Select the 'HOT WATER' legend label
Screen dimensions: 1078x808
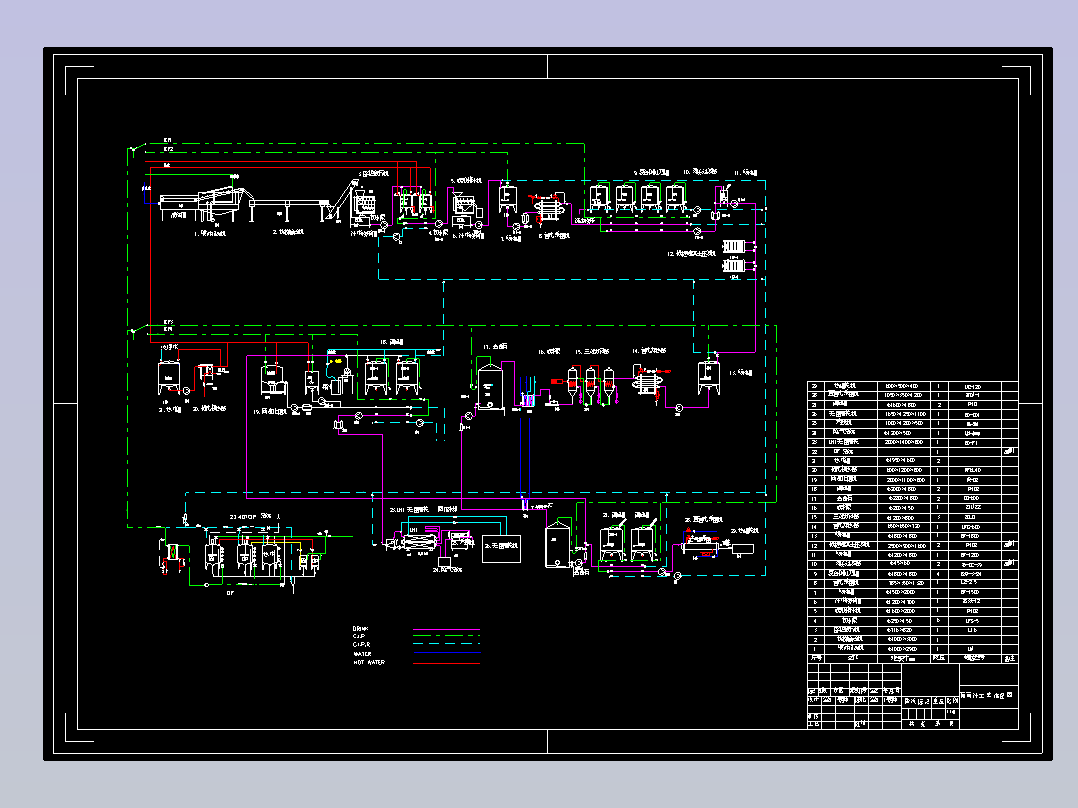click(x=369, y=663)
